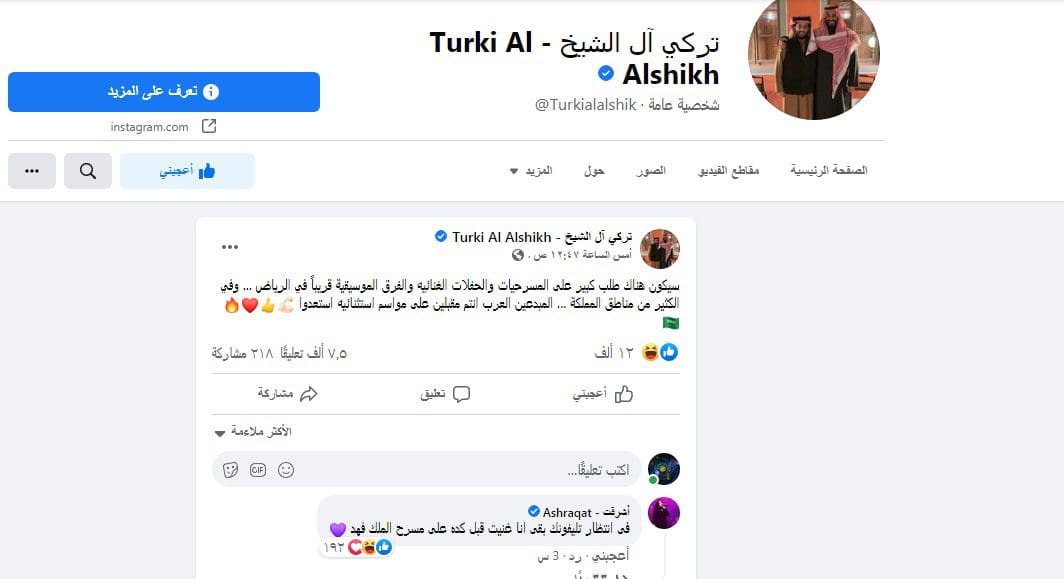The height and width of the screenshot is (579, 1064).
Task: Toggle Like on the Turki Al Alshikh page
Action: click(x=187, y=171)
